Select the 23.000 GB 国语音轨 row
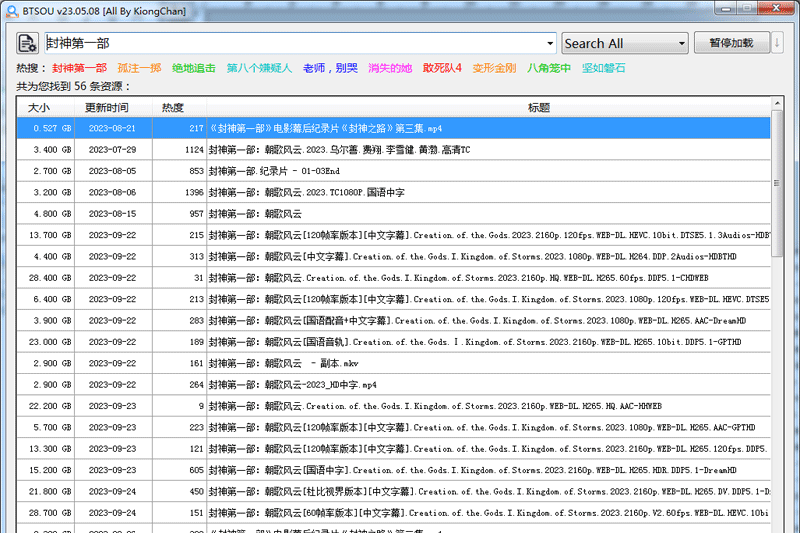The height and width of the screenshot is (533, 800). pos(393,342)
